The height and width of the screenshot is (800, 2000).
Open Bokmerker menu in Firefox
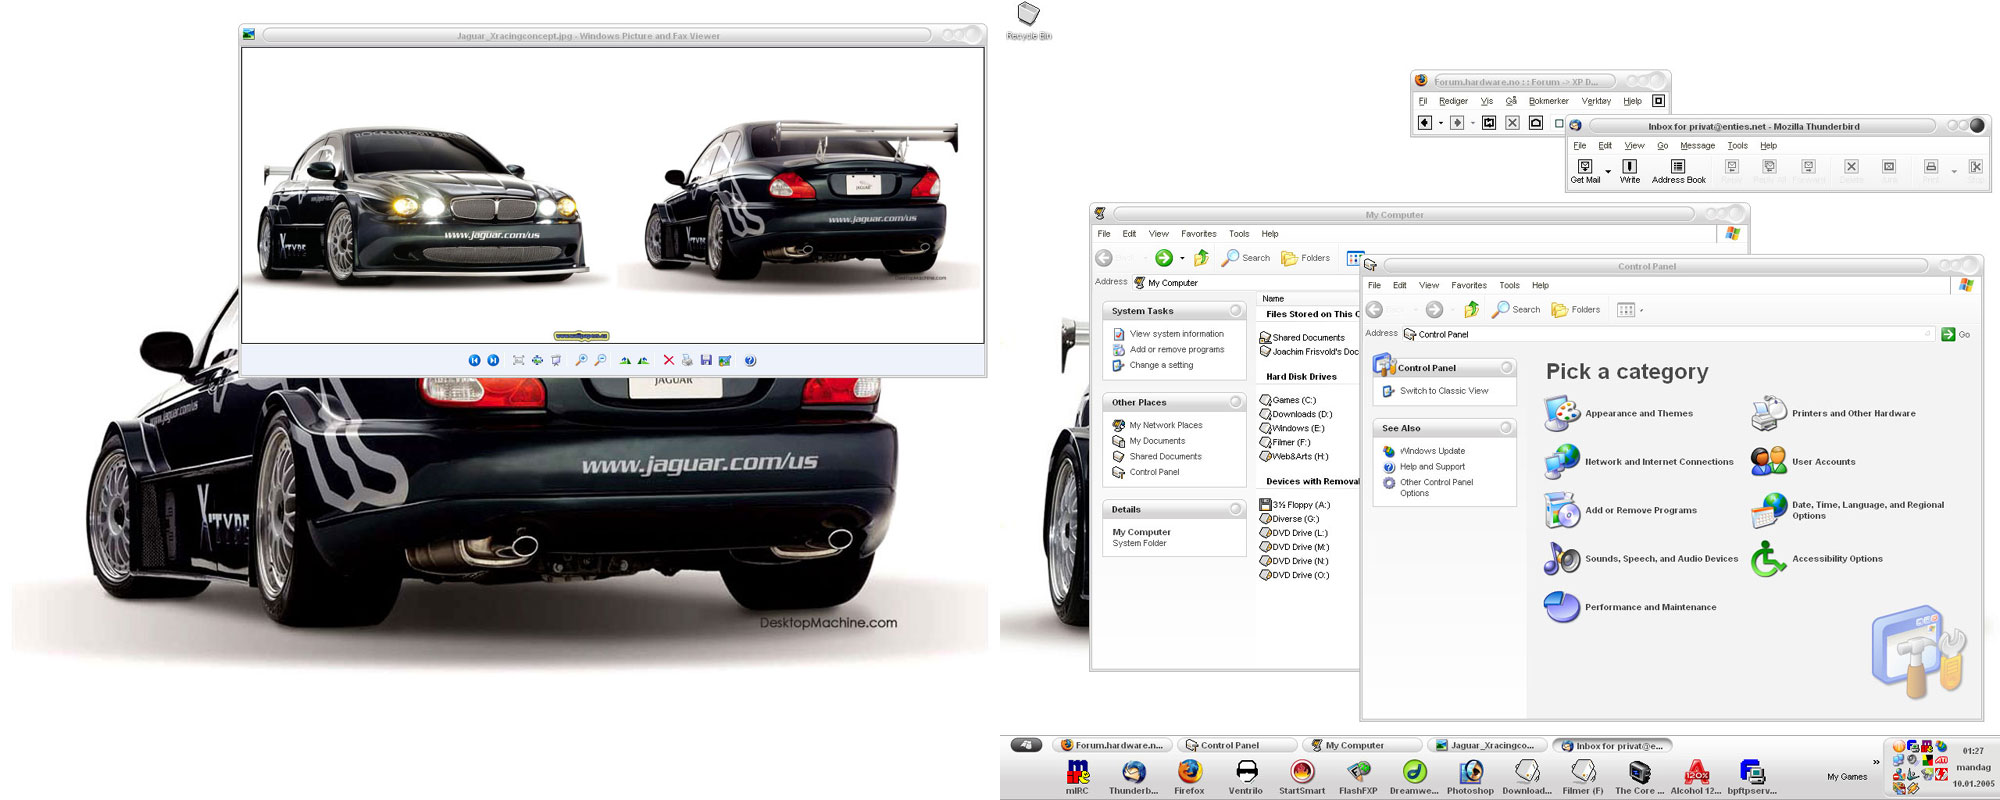[x=1548, y=101]
